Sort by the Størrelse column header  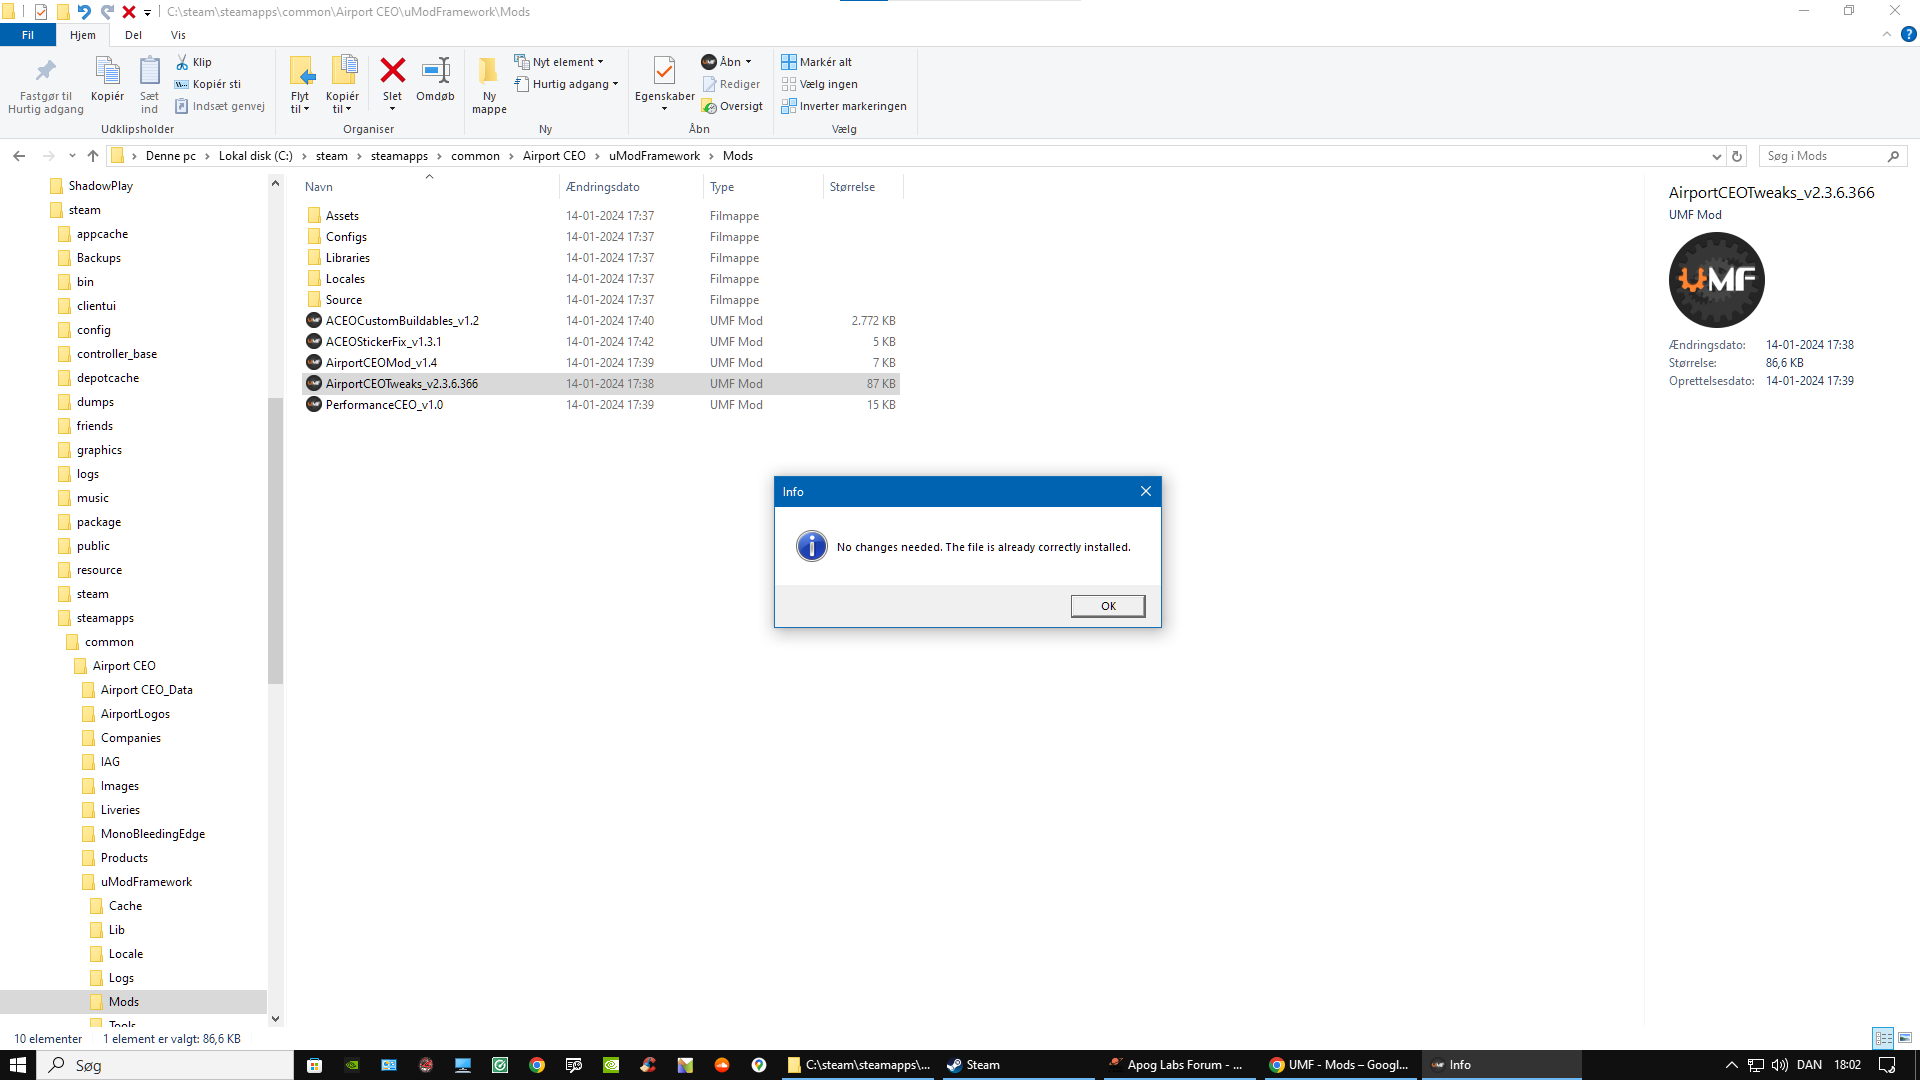pyautogui.click(x=852, y=187)
